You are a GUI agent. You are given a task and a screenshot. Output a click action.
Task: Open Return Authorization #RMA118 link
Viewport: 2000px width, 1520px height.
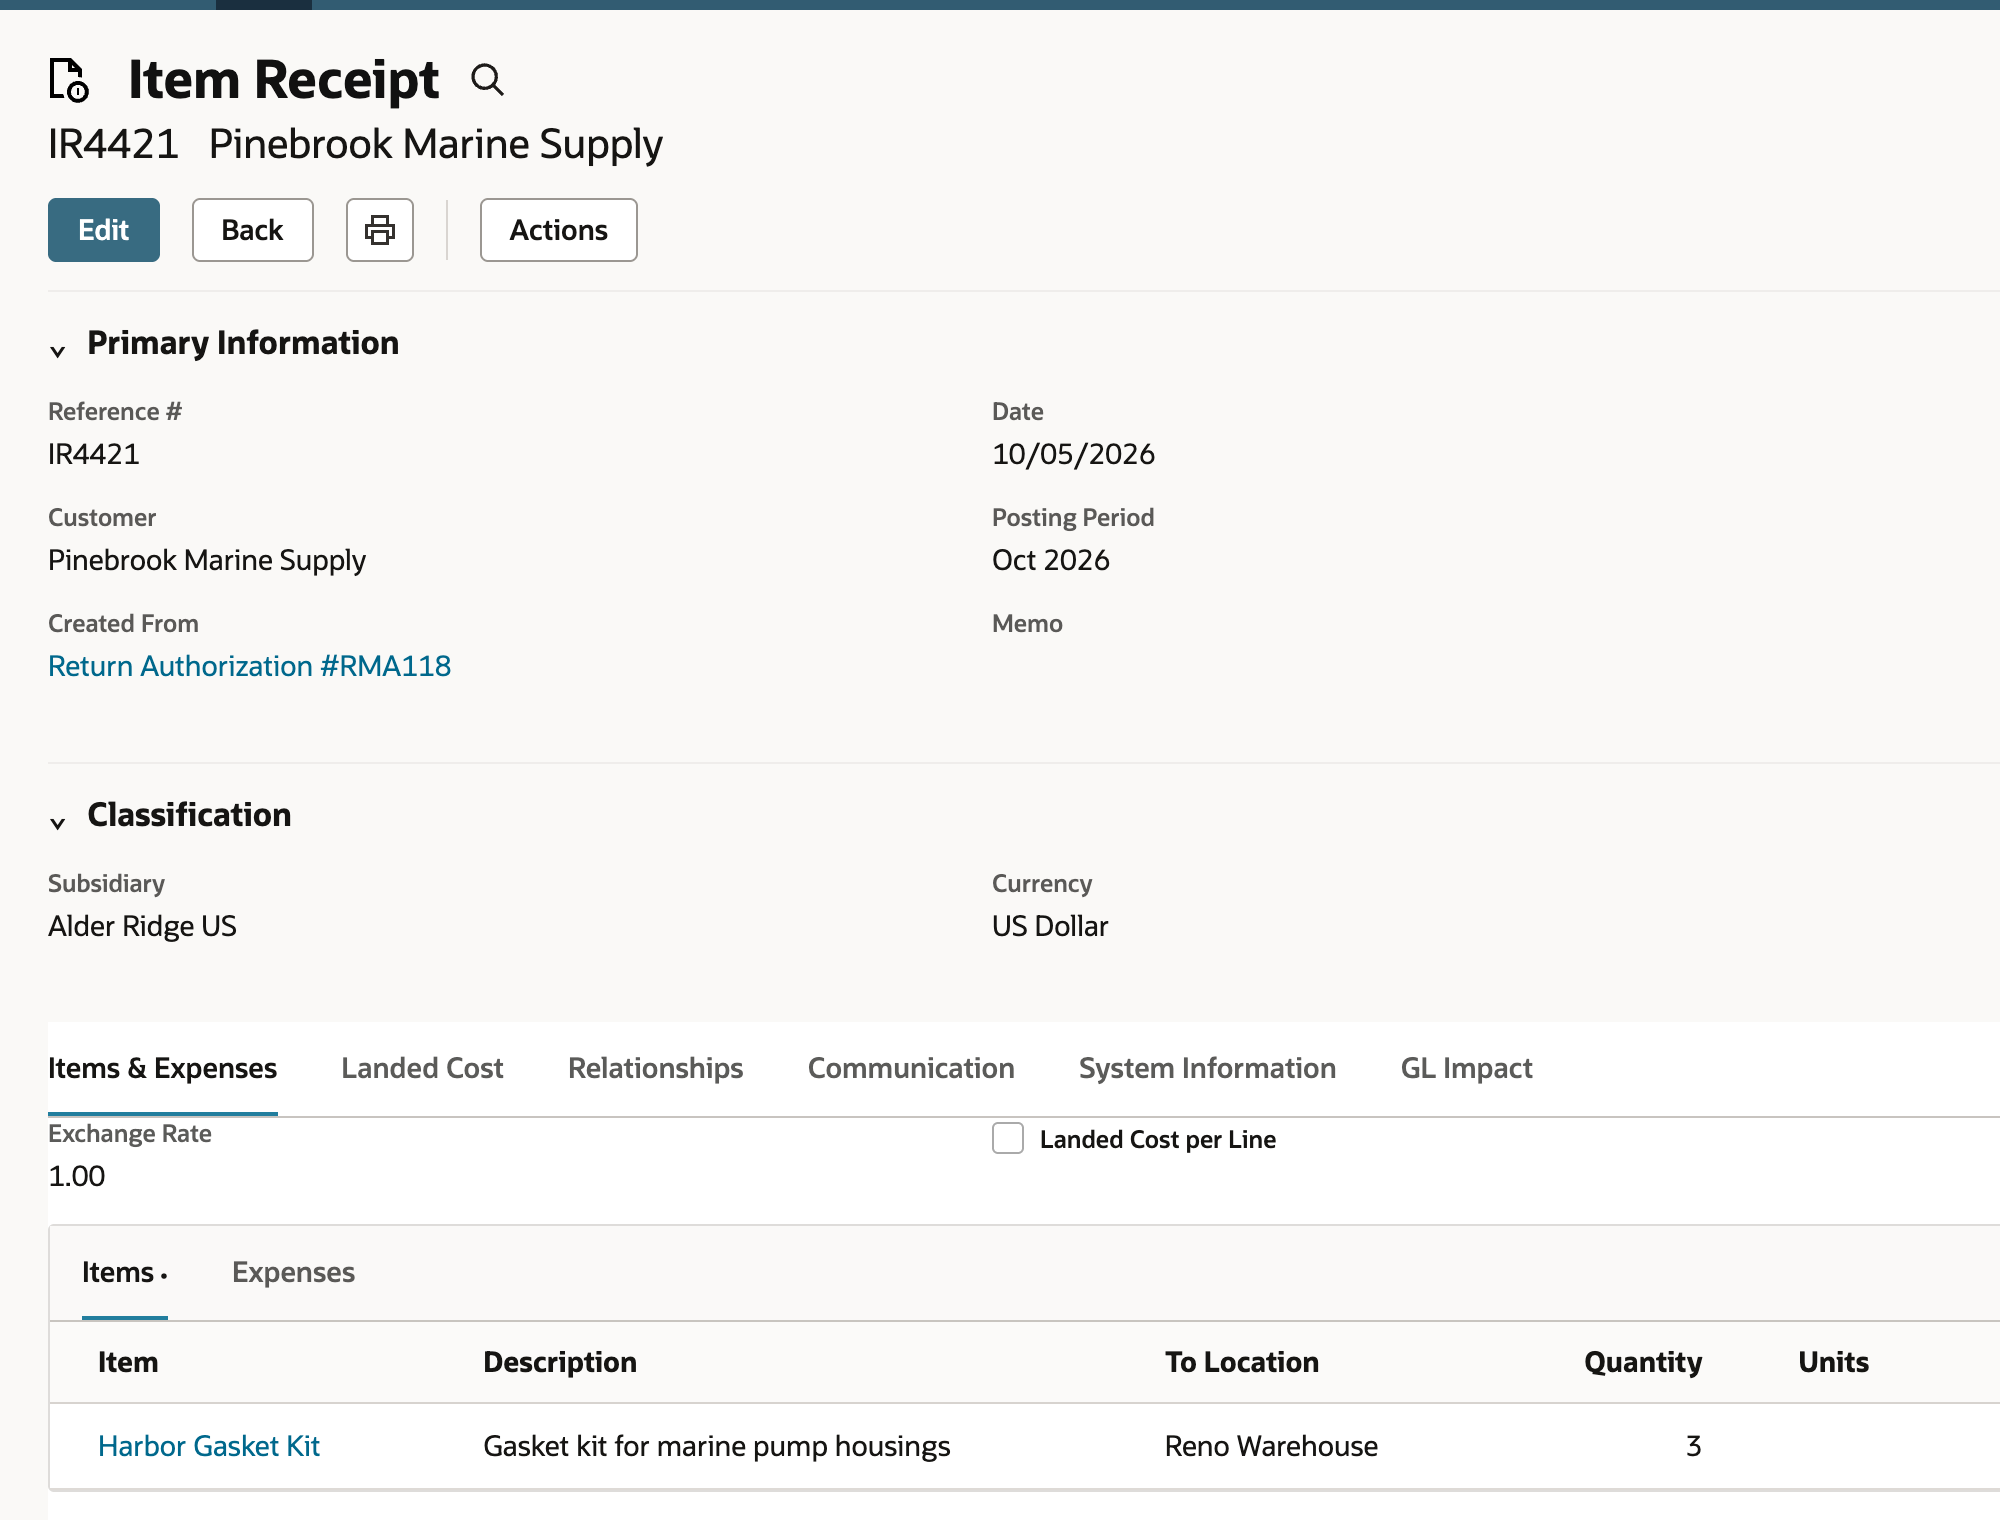[x=249, y=666]
